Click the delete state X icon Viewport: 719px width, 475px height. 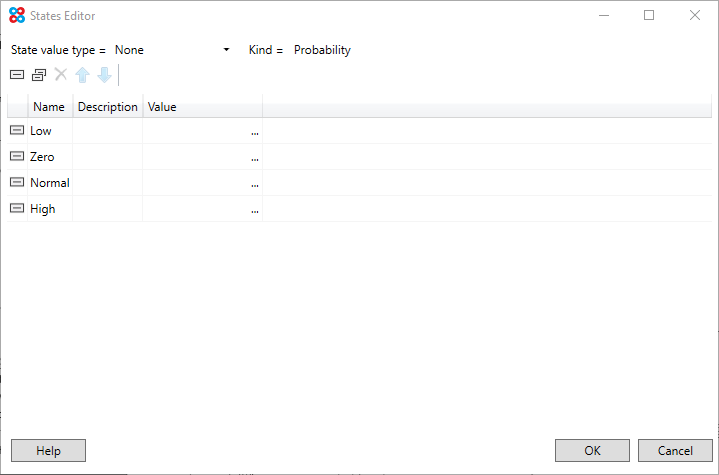60,75
